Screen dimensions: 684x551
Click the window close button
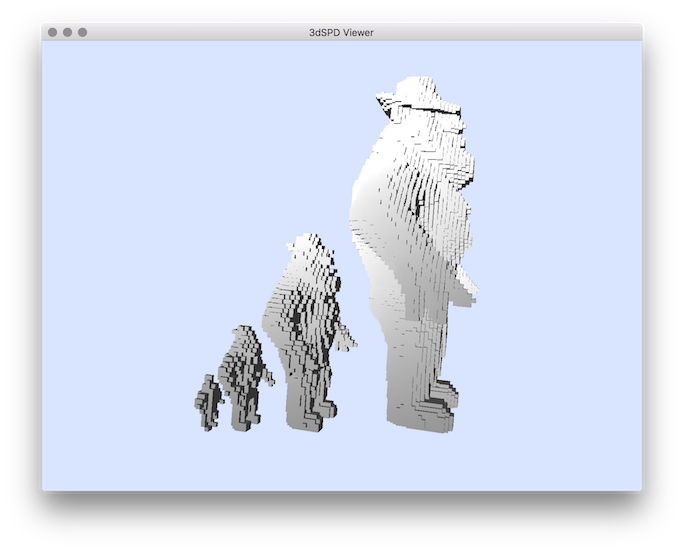52,32
